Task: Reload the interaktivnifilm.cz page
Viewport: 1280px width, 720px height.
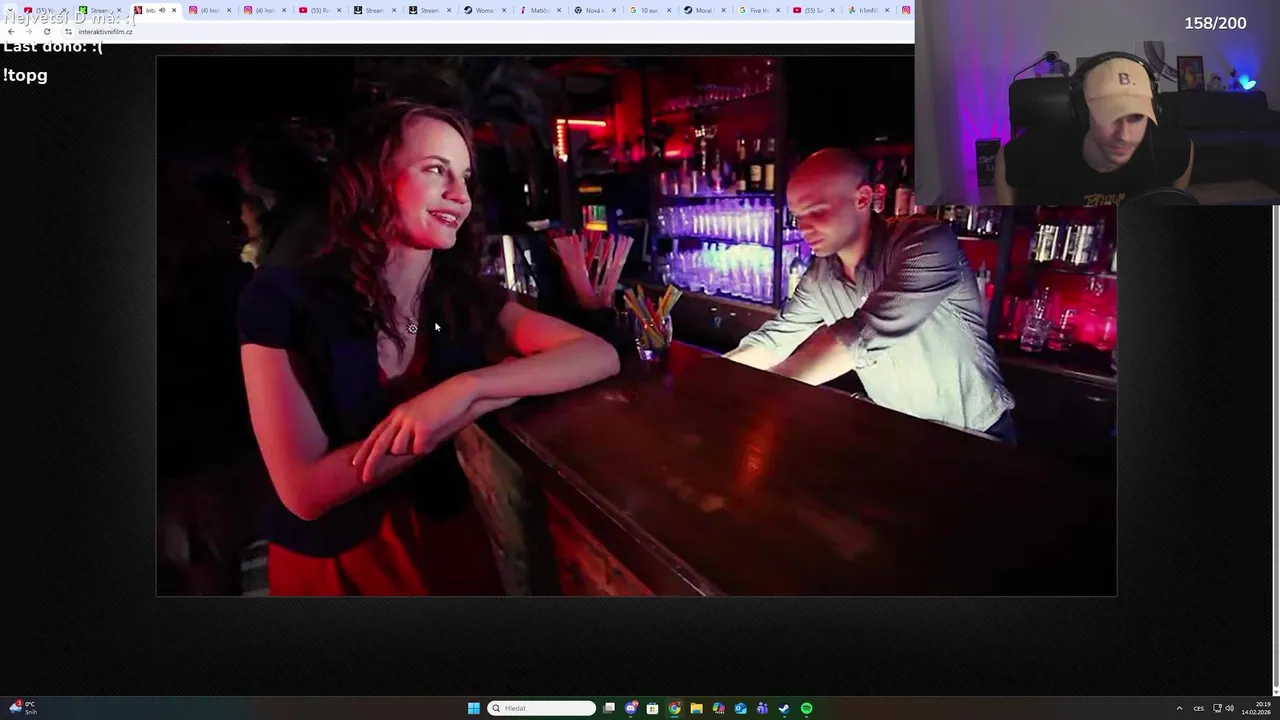Action: (46, 31)
